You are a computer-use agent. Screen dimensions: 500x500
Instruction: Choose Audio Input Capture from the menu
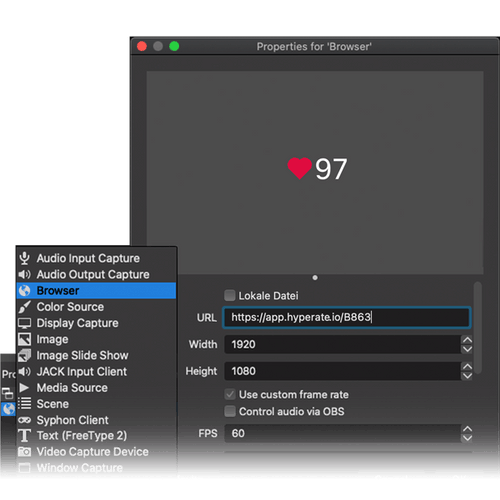point(96,258)
